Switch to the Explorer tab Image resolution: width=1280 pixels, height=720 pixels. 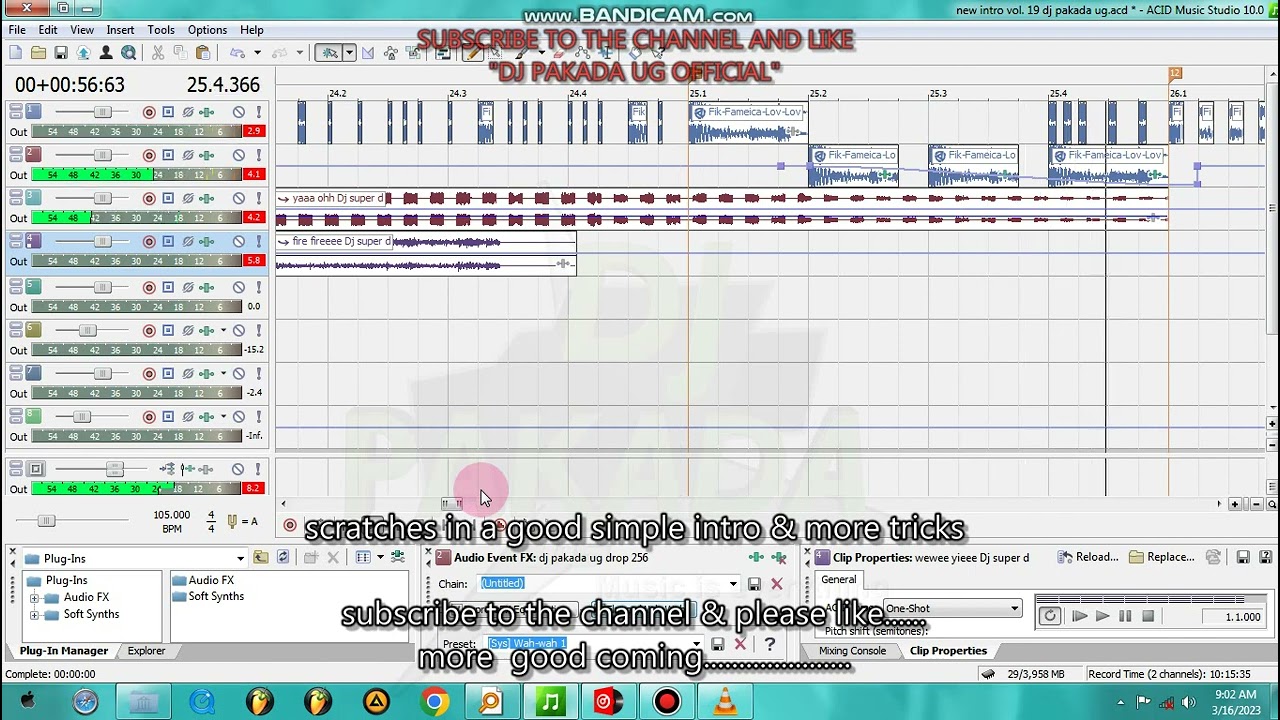point(146,651)
